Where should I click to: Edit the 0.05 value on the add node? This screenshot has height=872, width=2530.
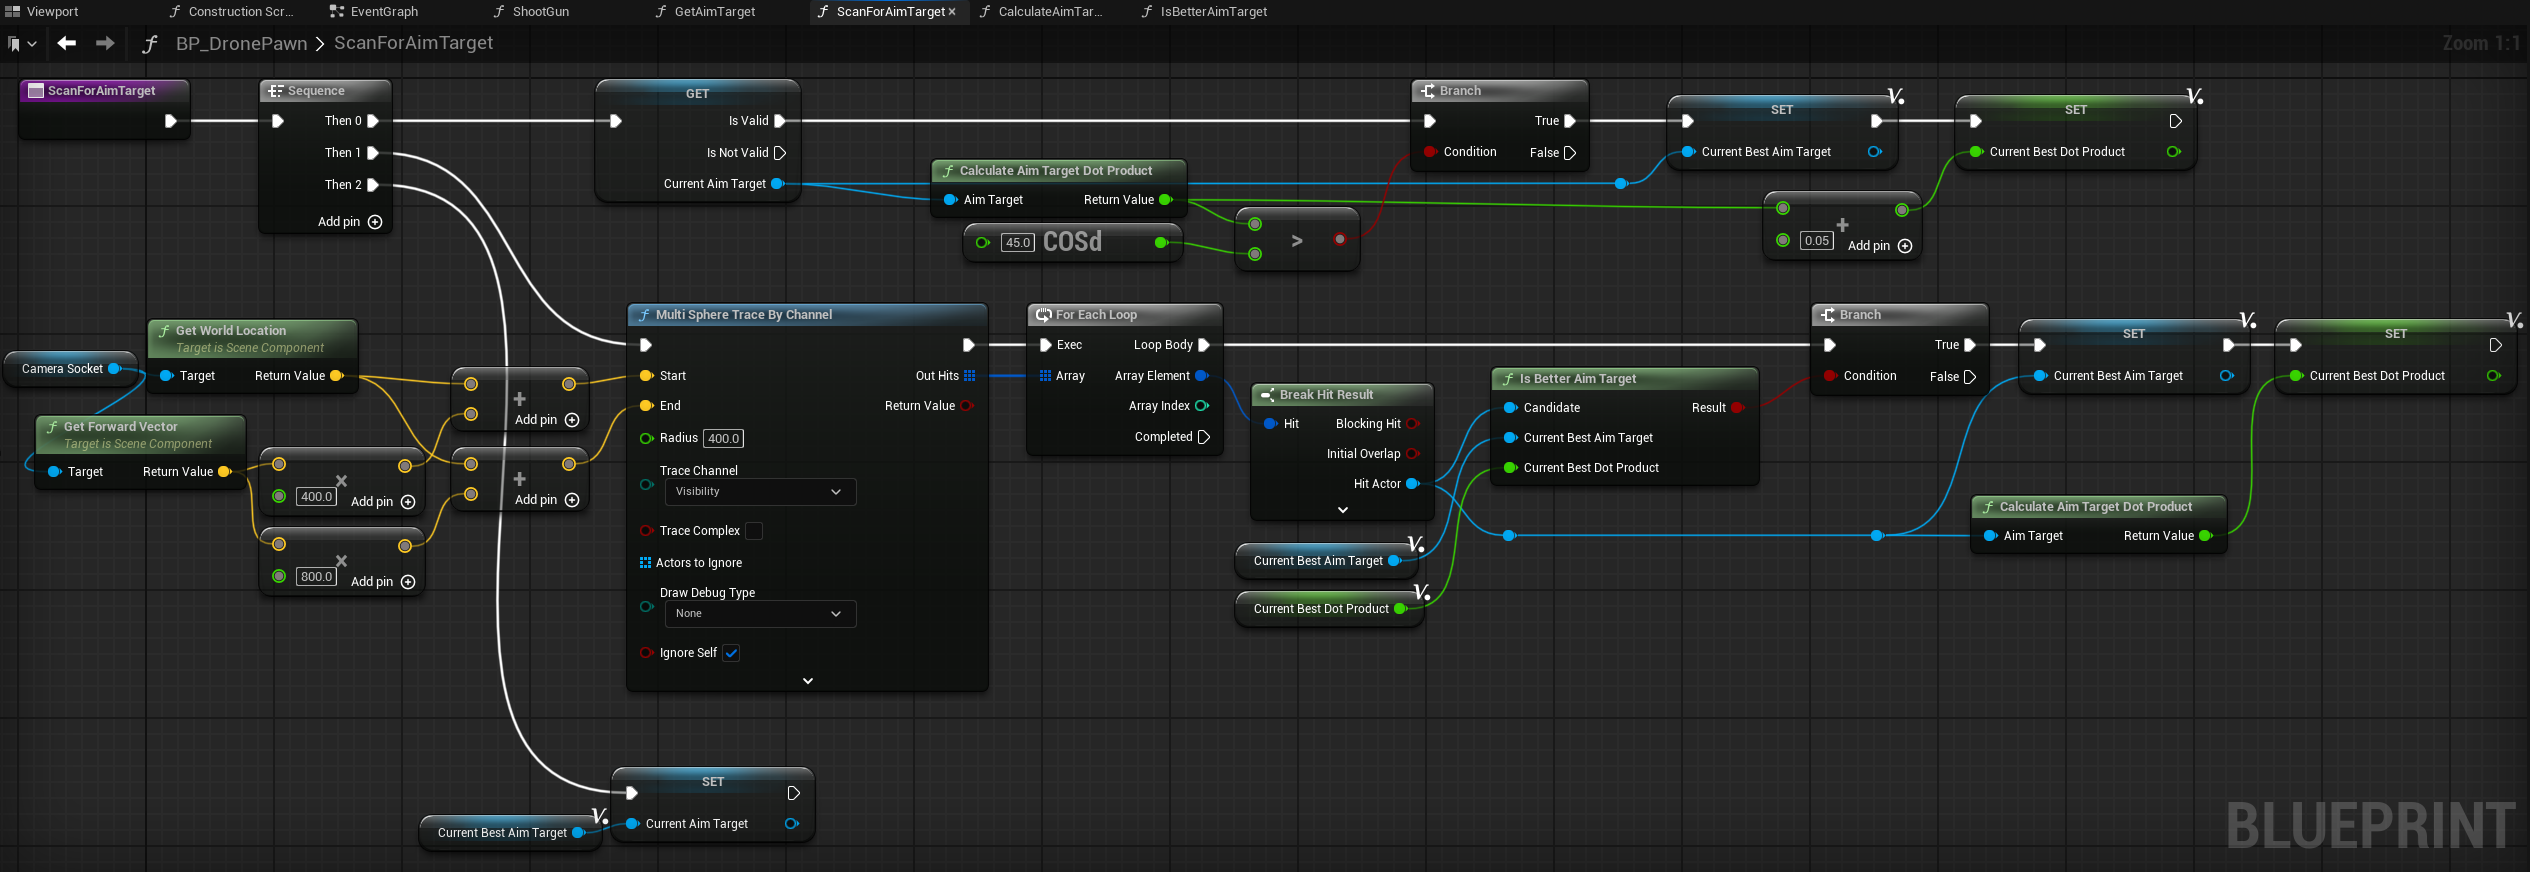tap(1816, 240)
